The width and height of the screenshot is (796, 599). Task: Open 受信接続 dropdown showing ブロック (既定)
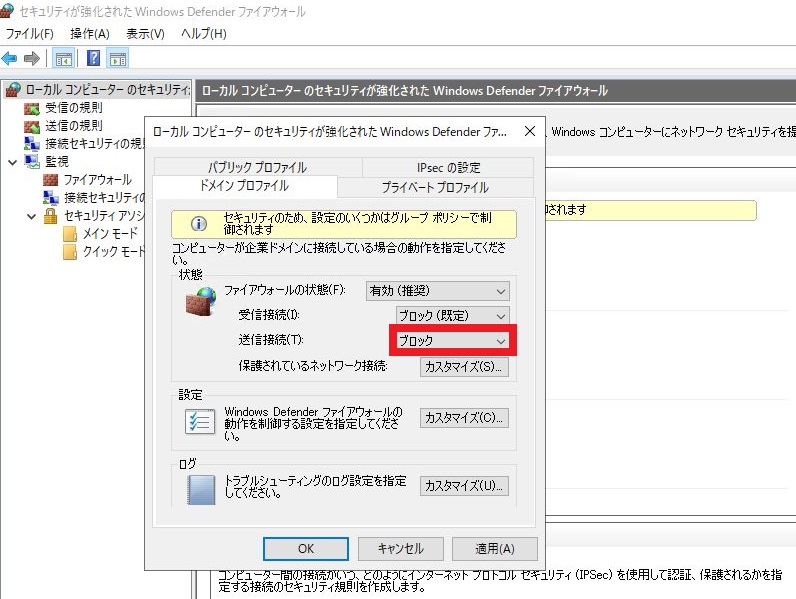452,316
